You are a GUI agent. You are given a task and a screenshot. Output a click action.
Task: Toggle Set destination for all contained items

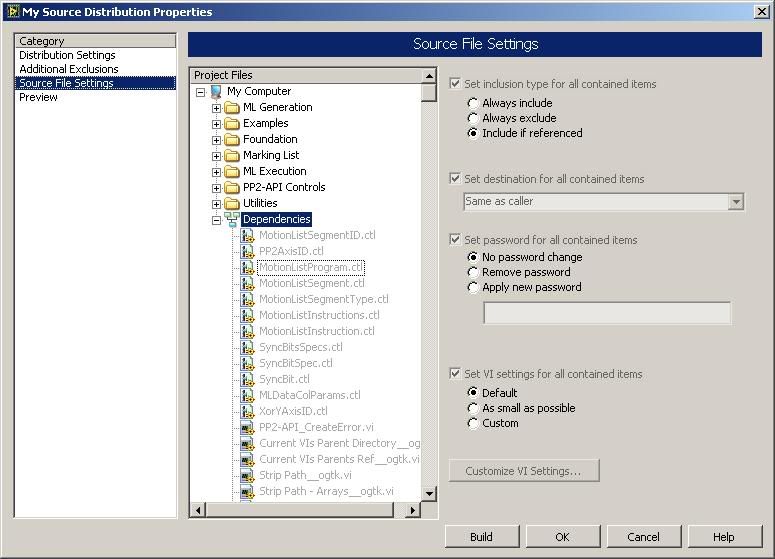[455, 178]
